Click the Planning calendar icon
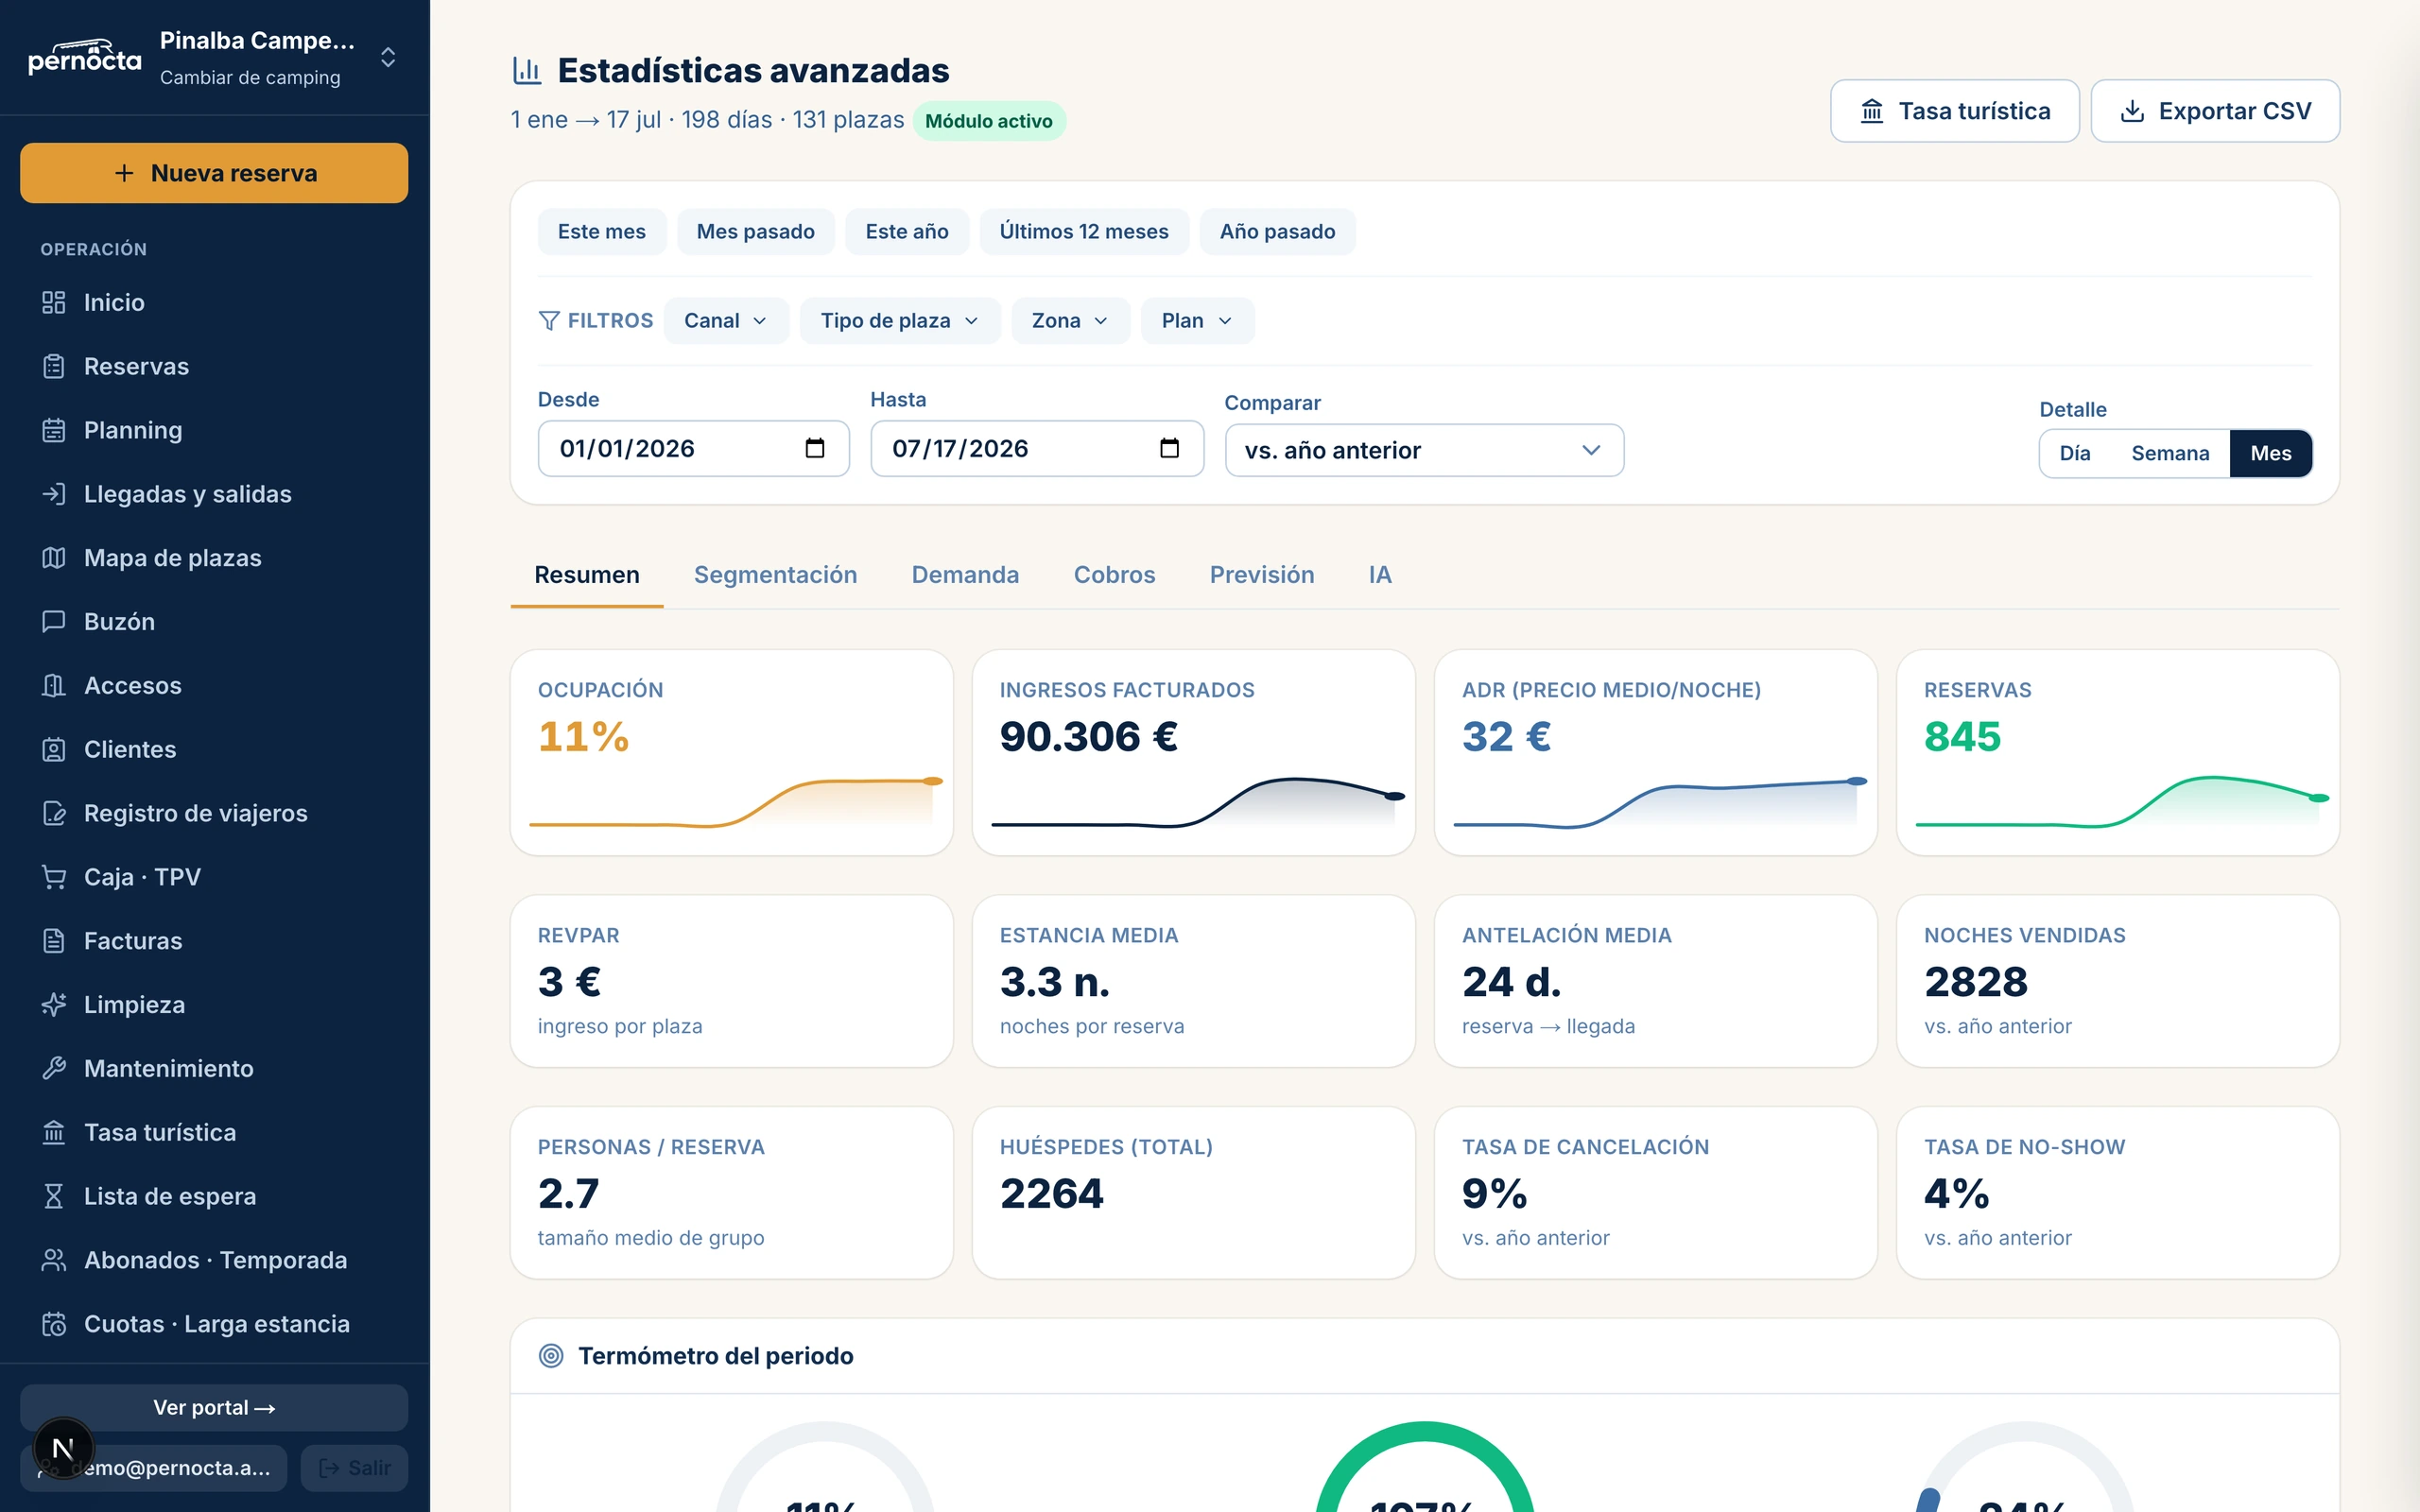 tap(54, 430)
